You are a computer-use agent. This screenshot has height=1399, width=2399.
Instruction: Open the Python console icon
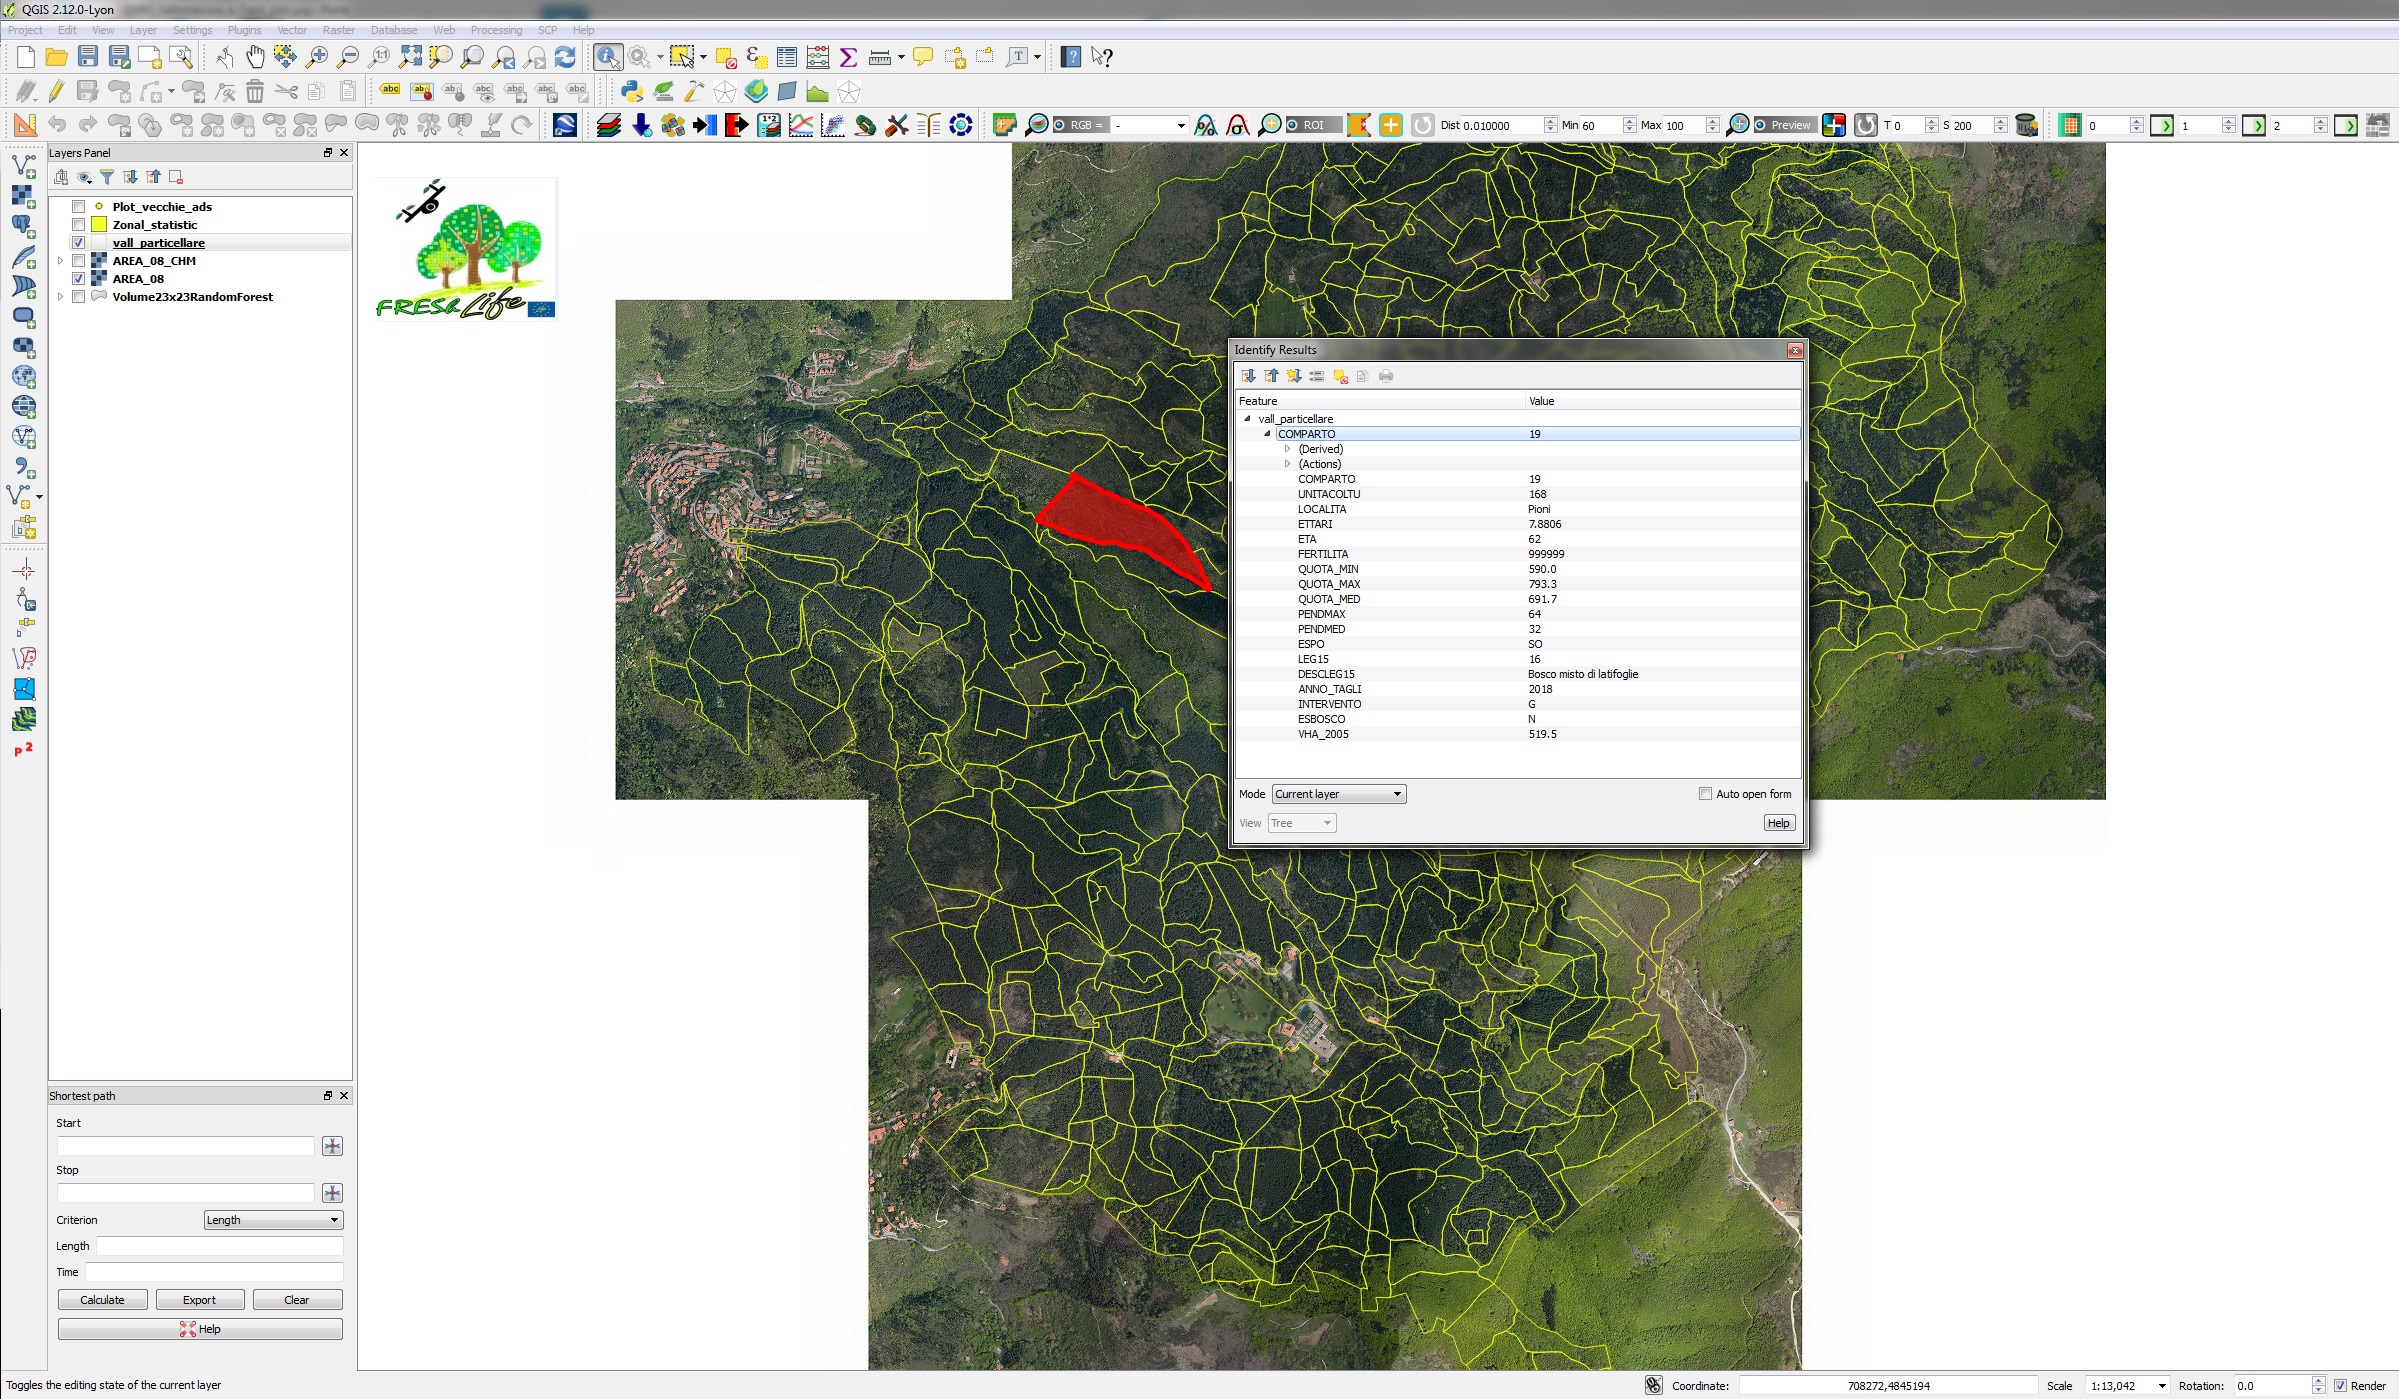632,92
